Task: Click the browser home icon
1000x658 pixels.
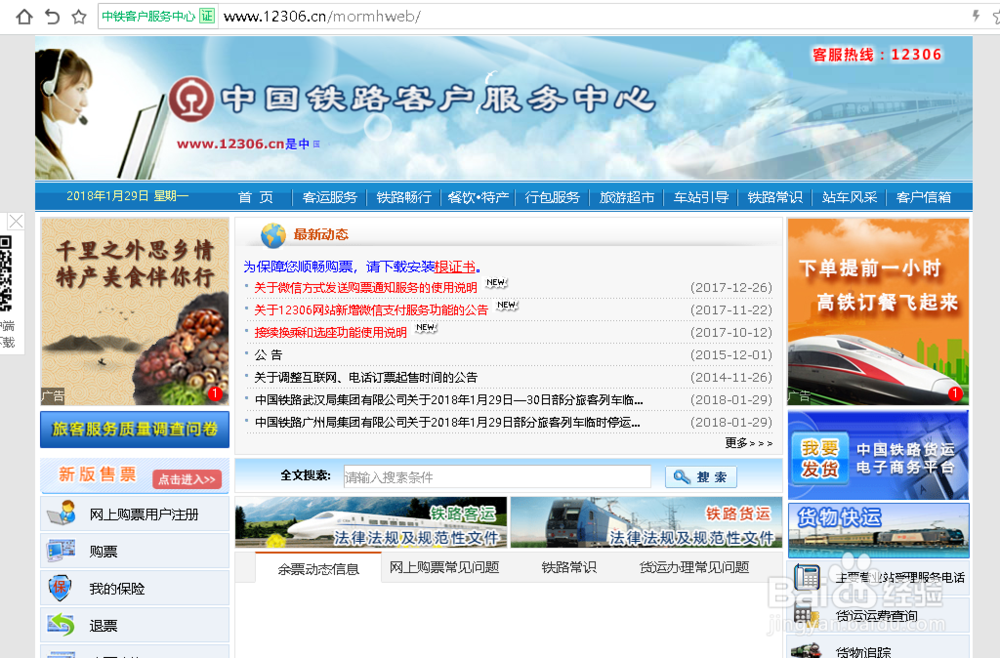Action: 24,16
